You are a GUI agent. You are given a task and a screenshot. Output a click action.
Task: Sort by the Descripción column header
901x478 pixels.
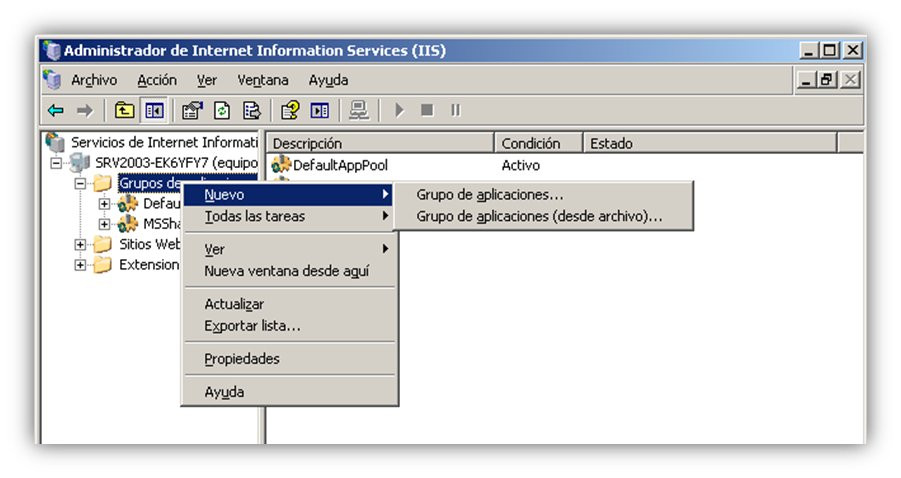(380, 143)
